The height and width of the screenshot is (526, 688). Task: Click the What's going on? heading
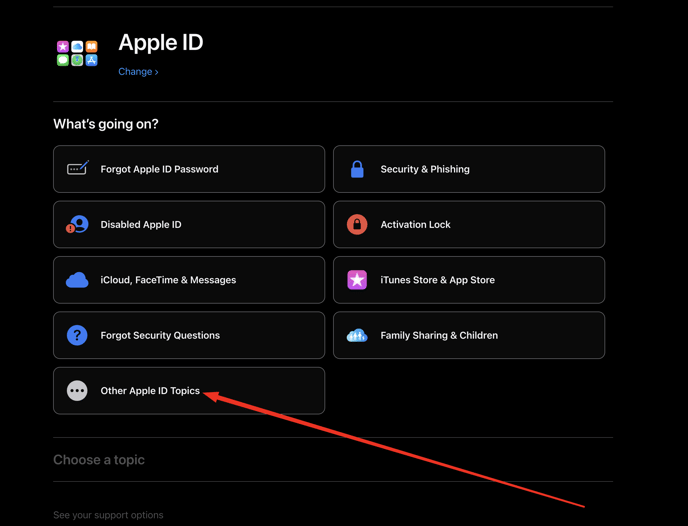point(106,124)
